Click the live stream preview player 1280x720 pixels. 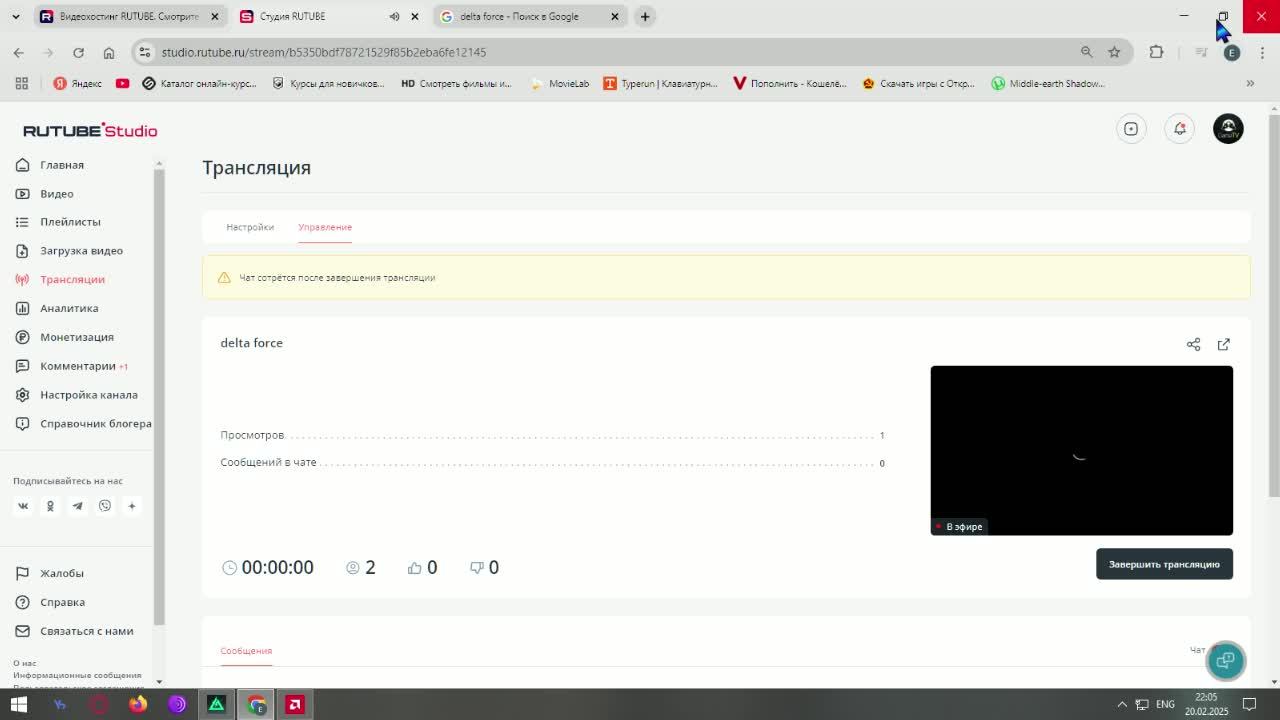point(1081,450)
